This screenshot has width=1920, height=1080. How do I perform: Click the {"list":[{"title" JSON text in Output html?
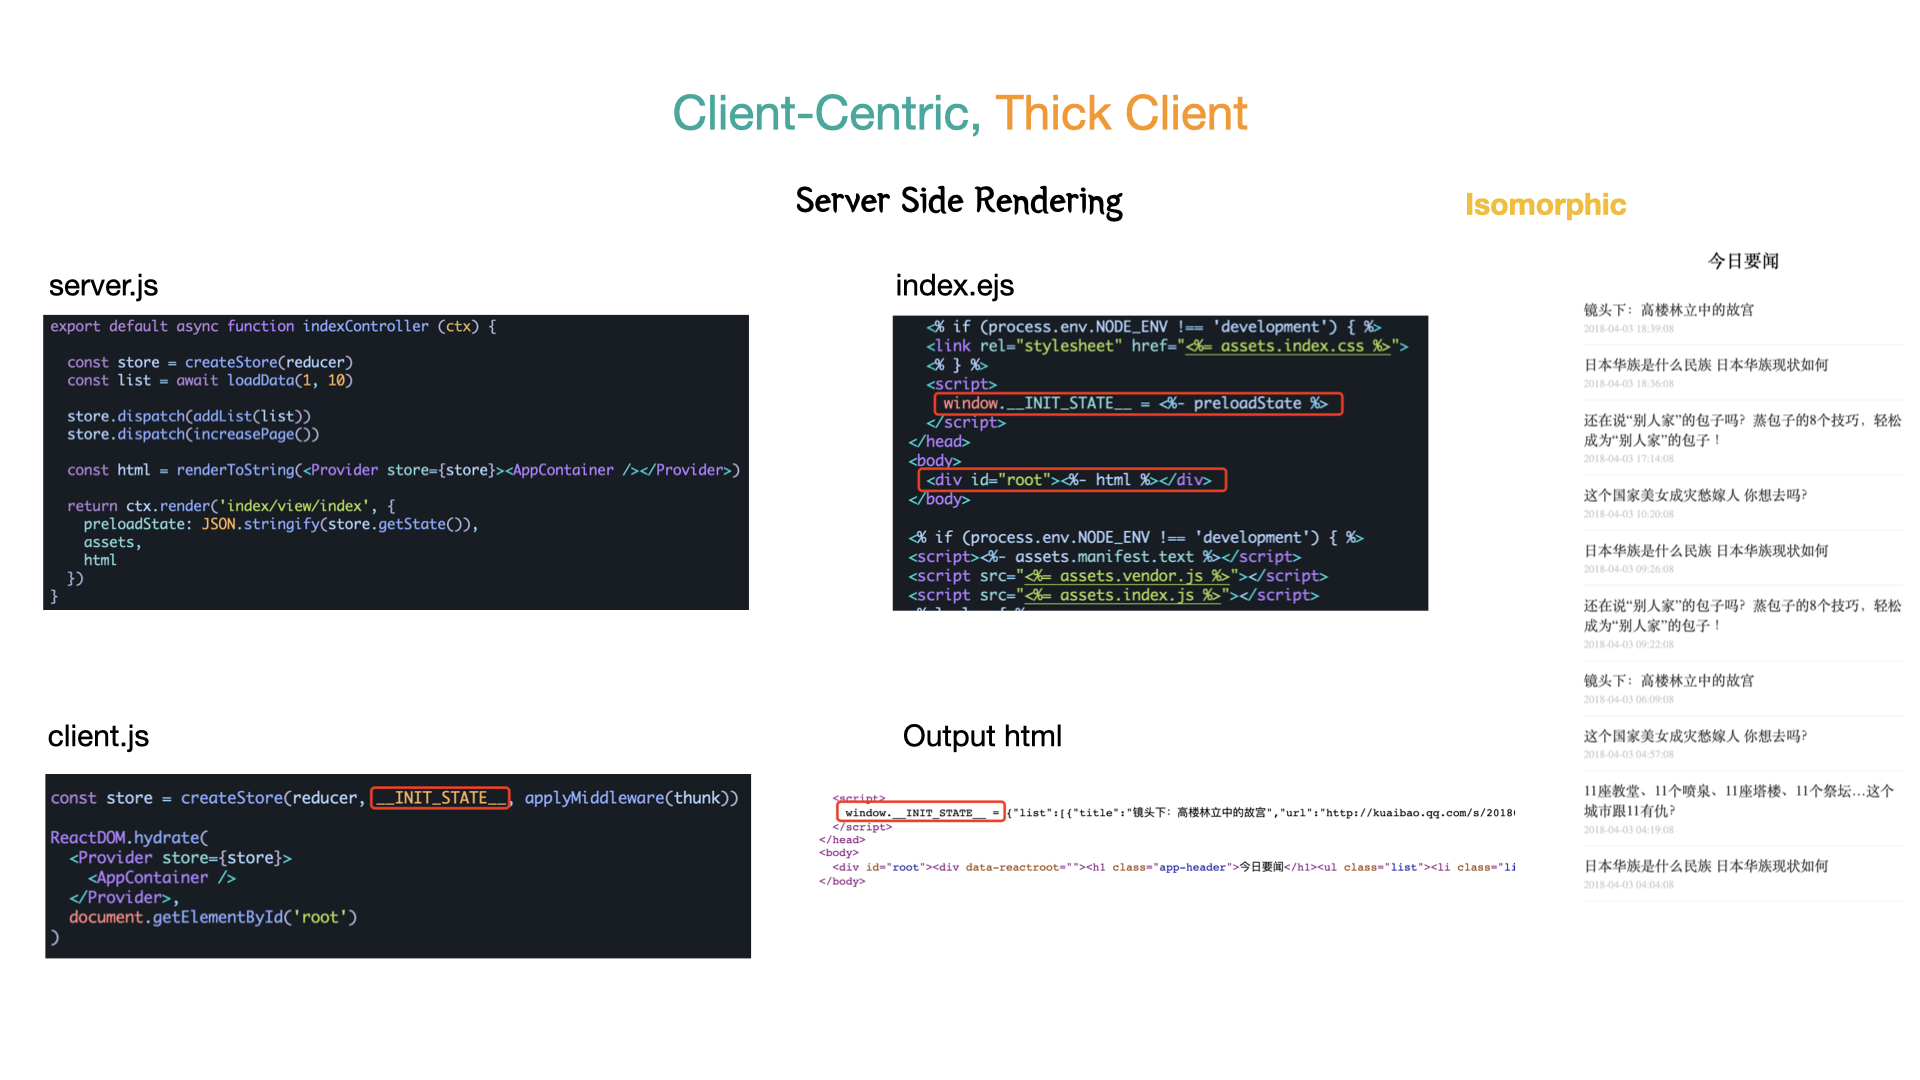1261,813
